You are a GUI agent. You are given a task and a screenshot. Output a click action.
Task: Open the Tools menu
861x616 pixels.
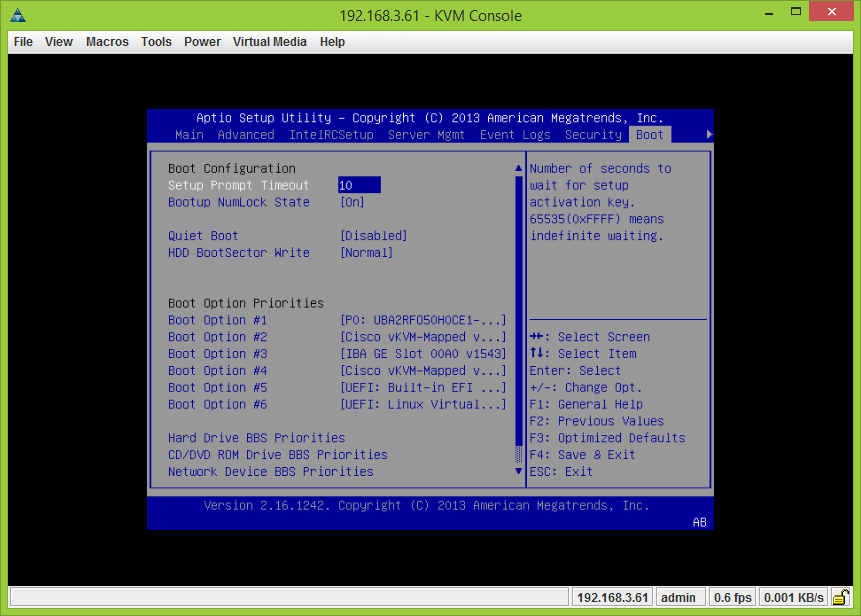tap(156, 42)
